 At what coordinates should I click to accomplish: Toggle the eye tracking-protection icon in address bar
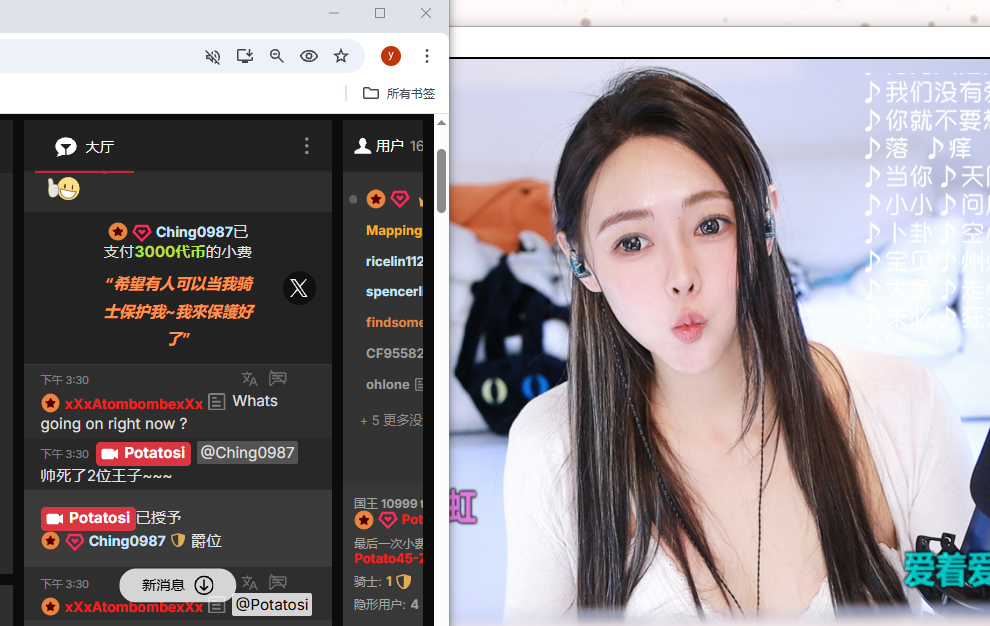tap(309, 56)
